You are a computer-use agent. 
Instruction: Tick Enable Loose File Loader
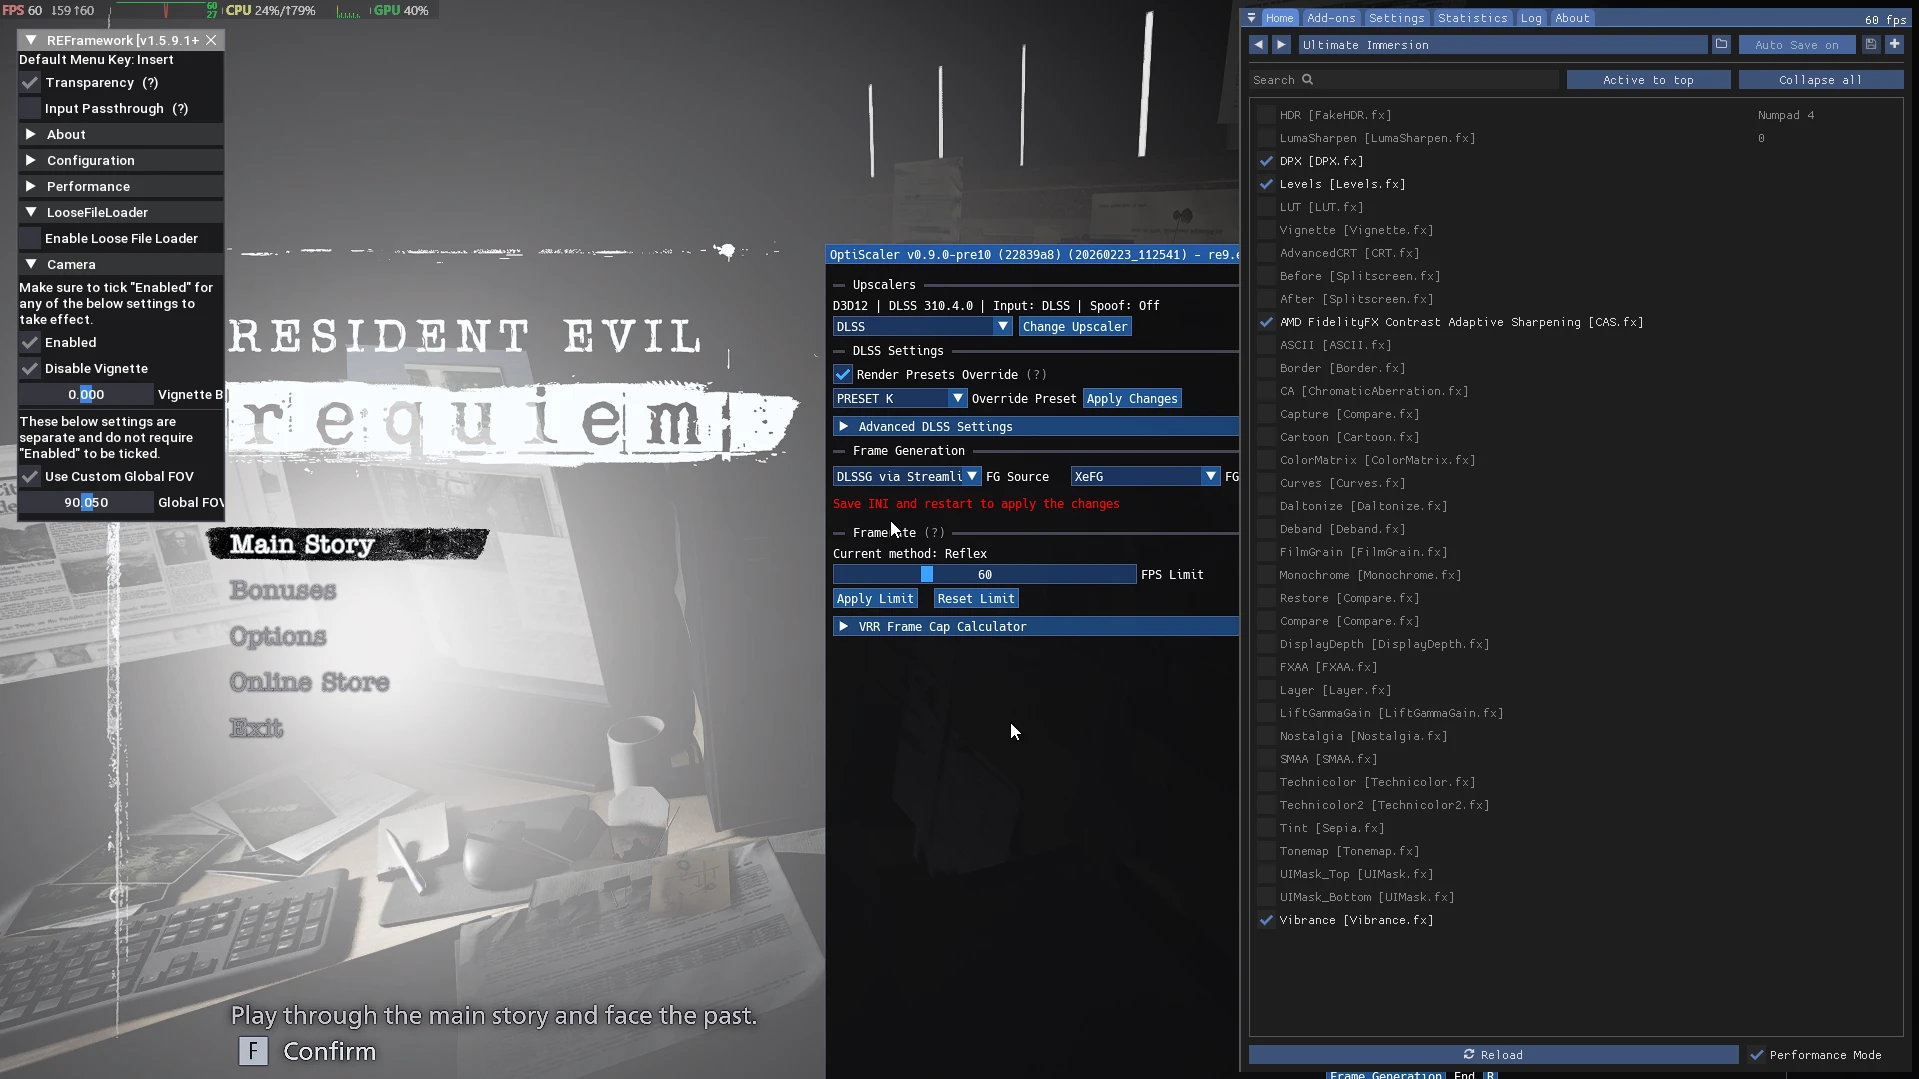click(x=30, y=239)
